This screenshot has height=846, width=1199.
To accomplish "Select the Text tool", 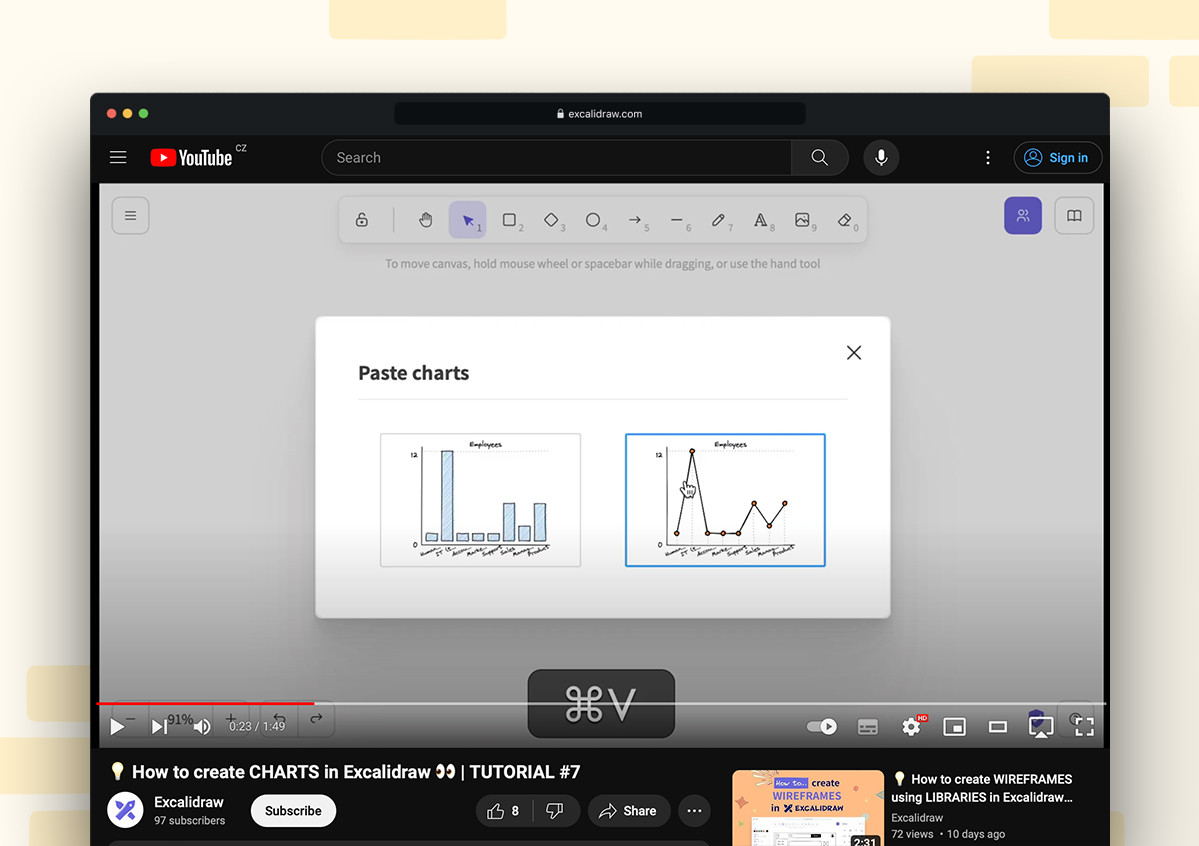I will click(760, 220).
